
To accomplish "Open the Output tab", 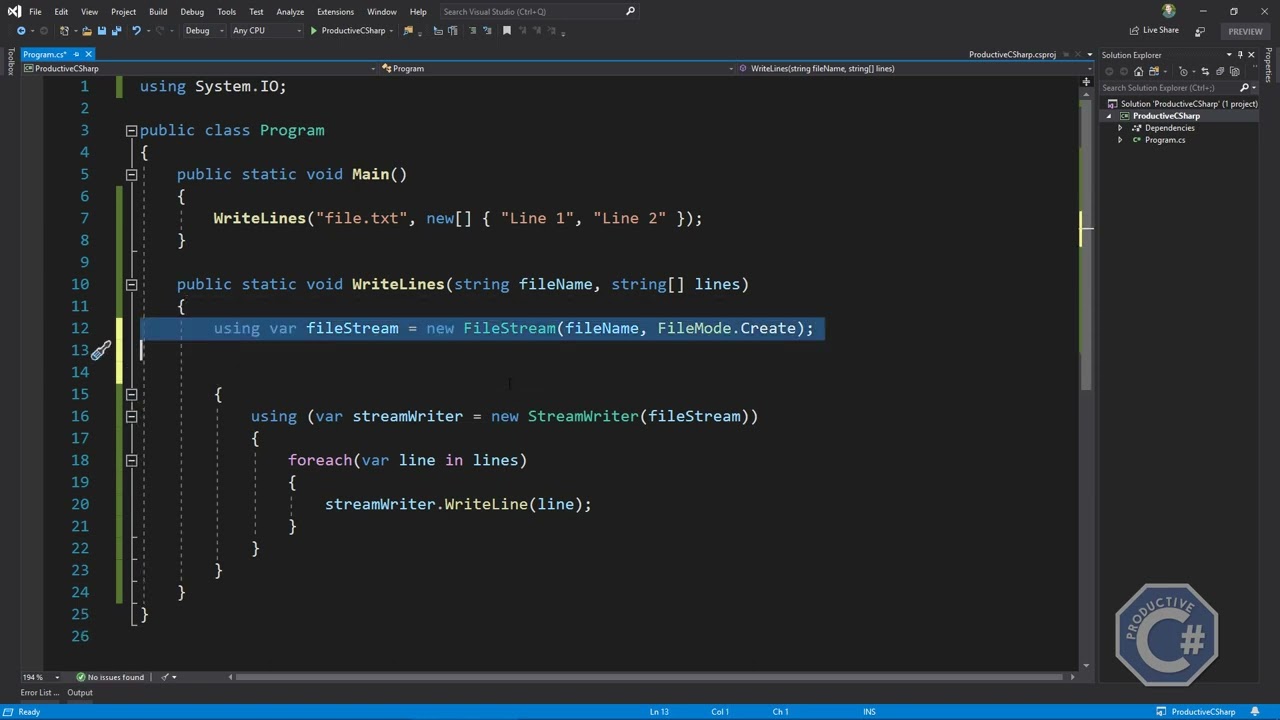I will click(79, 693).
